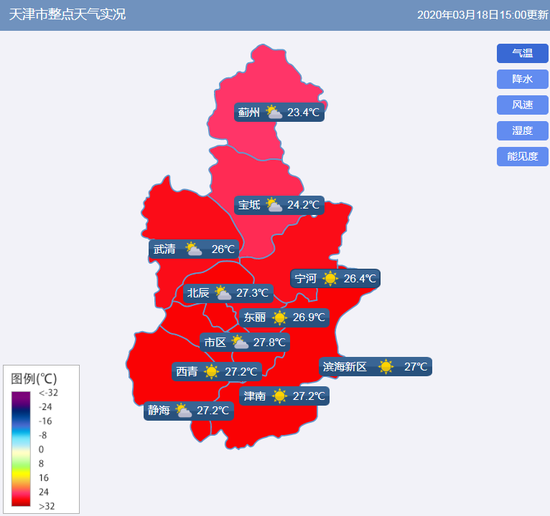This screenshot has height=516, width=550.
Task: Show the 湿度 humidity map
Action: click(x=522, y=130)
